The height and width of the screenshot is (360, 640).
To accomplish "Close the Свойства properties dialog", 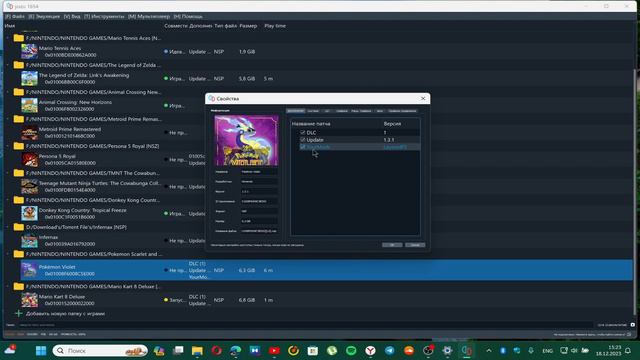I will (423, 98).
